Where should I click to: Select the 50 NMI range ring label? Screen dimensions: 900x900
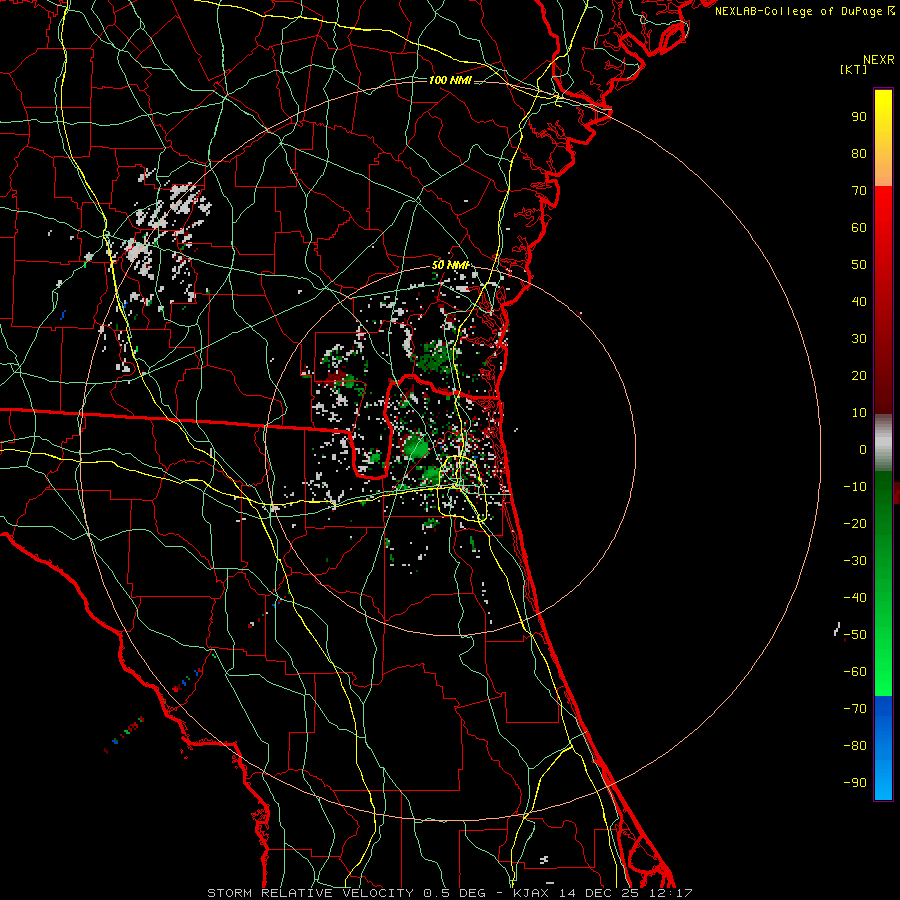[451, 265]
